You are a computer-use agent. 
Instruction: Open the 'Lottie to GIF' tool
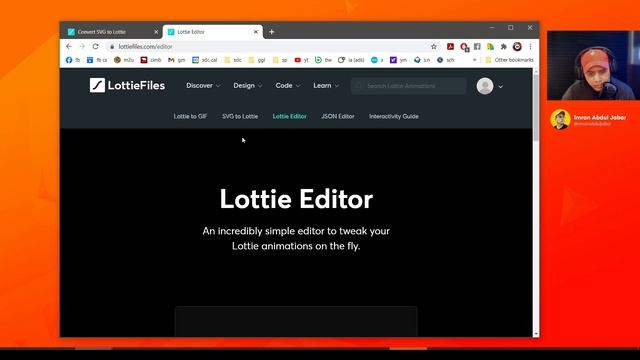click(190, 116)
